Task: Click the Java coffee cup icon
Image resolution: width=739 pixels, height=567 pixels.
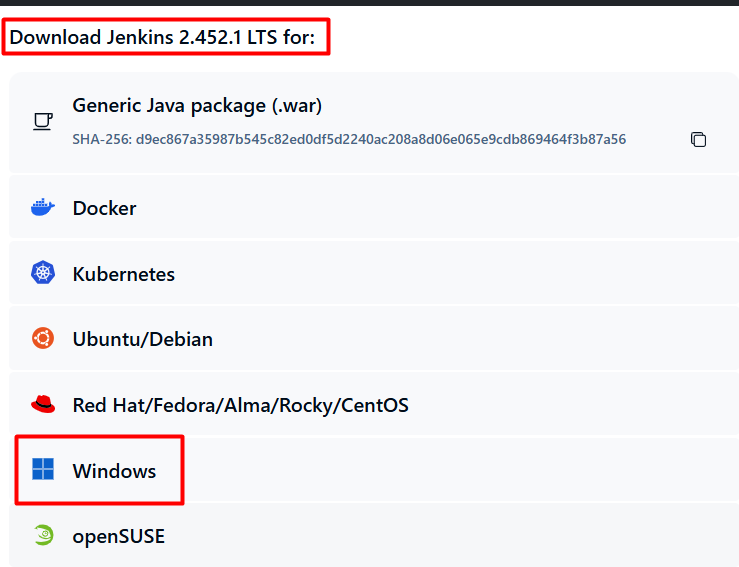Action: [x=43, y=122]
